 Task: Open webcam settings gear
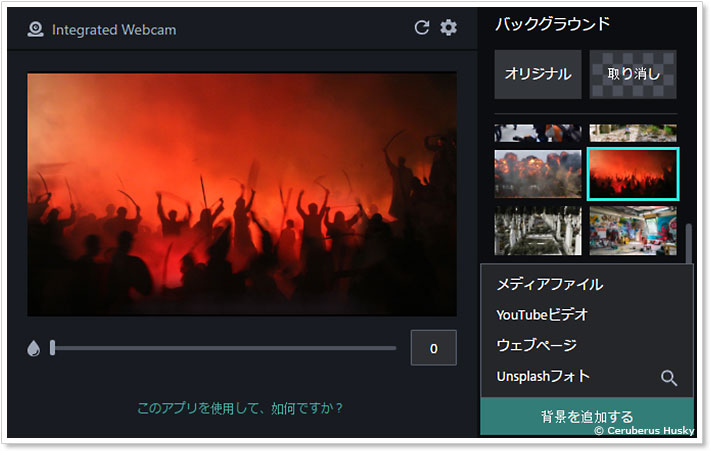tap(448, 28)
